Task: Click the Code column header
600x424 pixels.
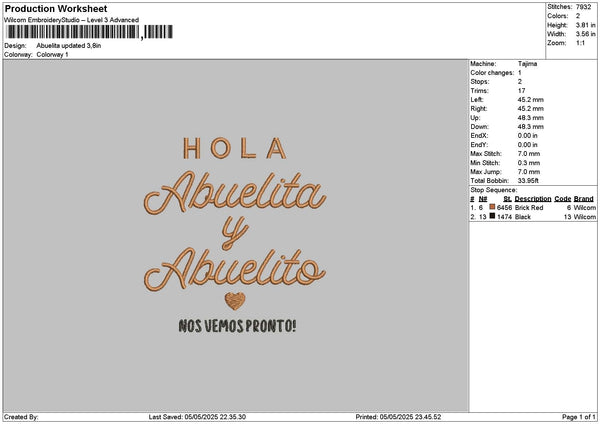Action: (x=562, y=198)
